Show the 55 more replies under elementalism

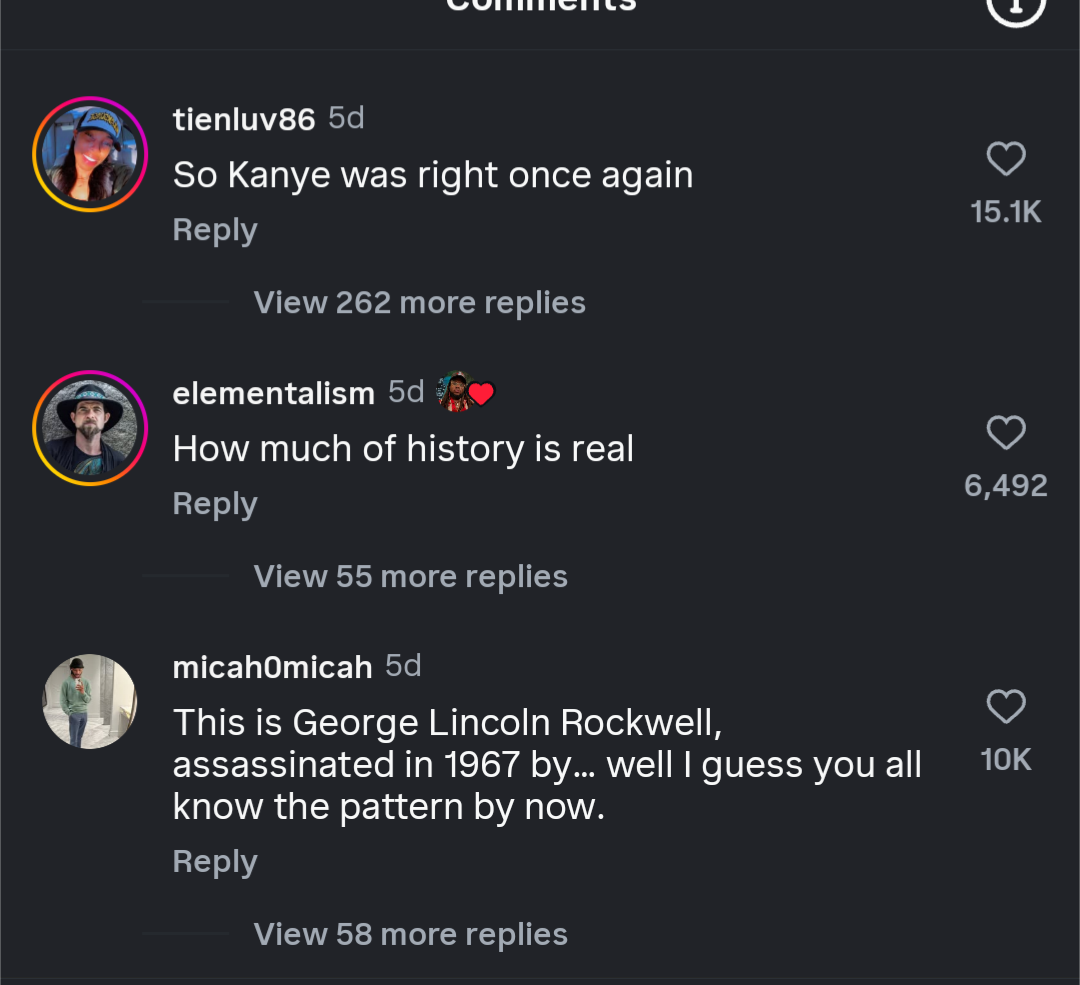coord(410,576)
